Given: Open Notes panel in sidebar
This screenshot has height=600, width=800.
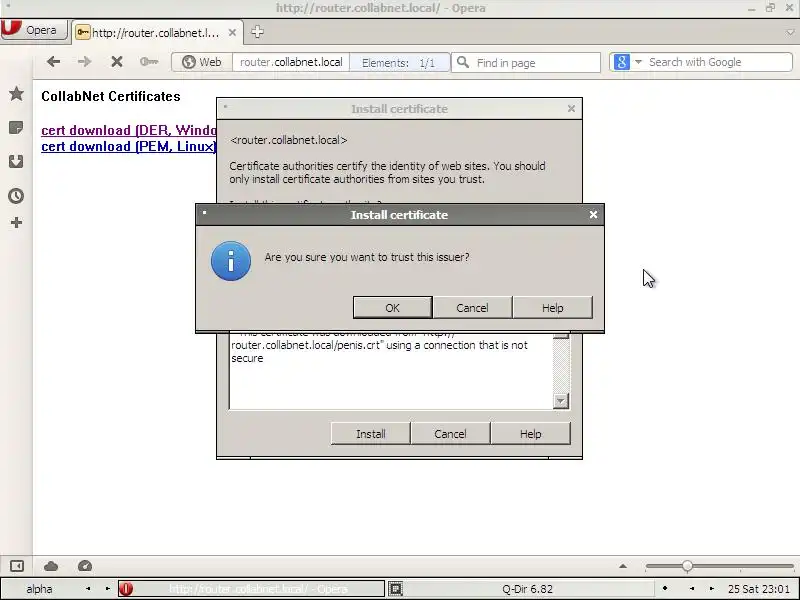Looking at the screenshot, I should [16, 128].
